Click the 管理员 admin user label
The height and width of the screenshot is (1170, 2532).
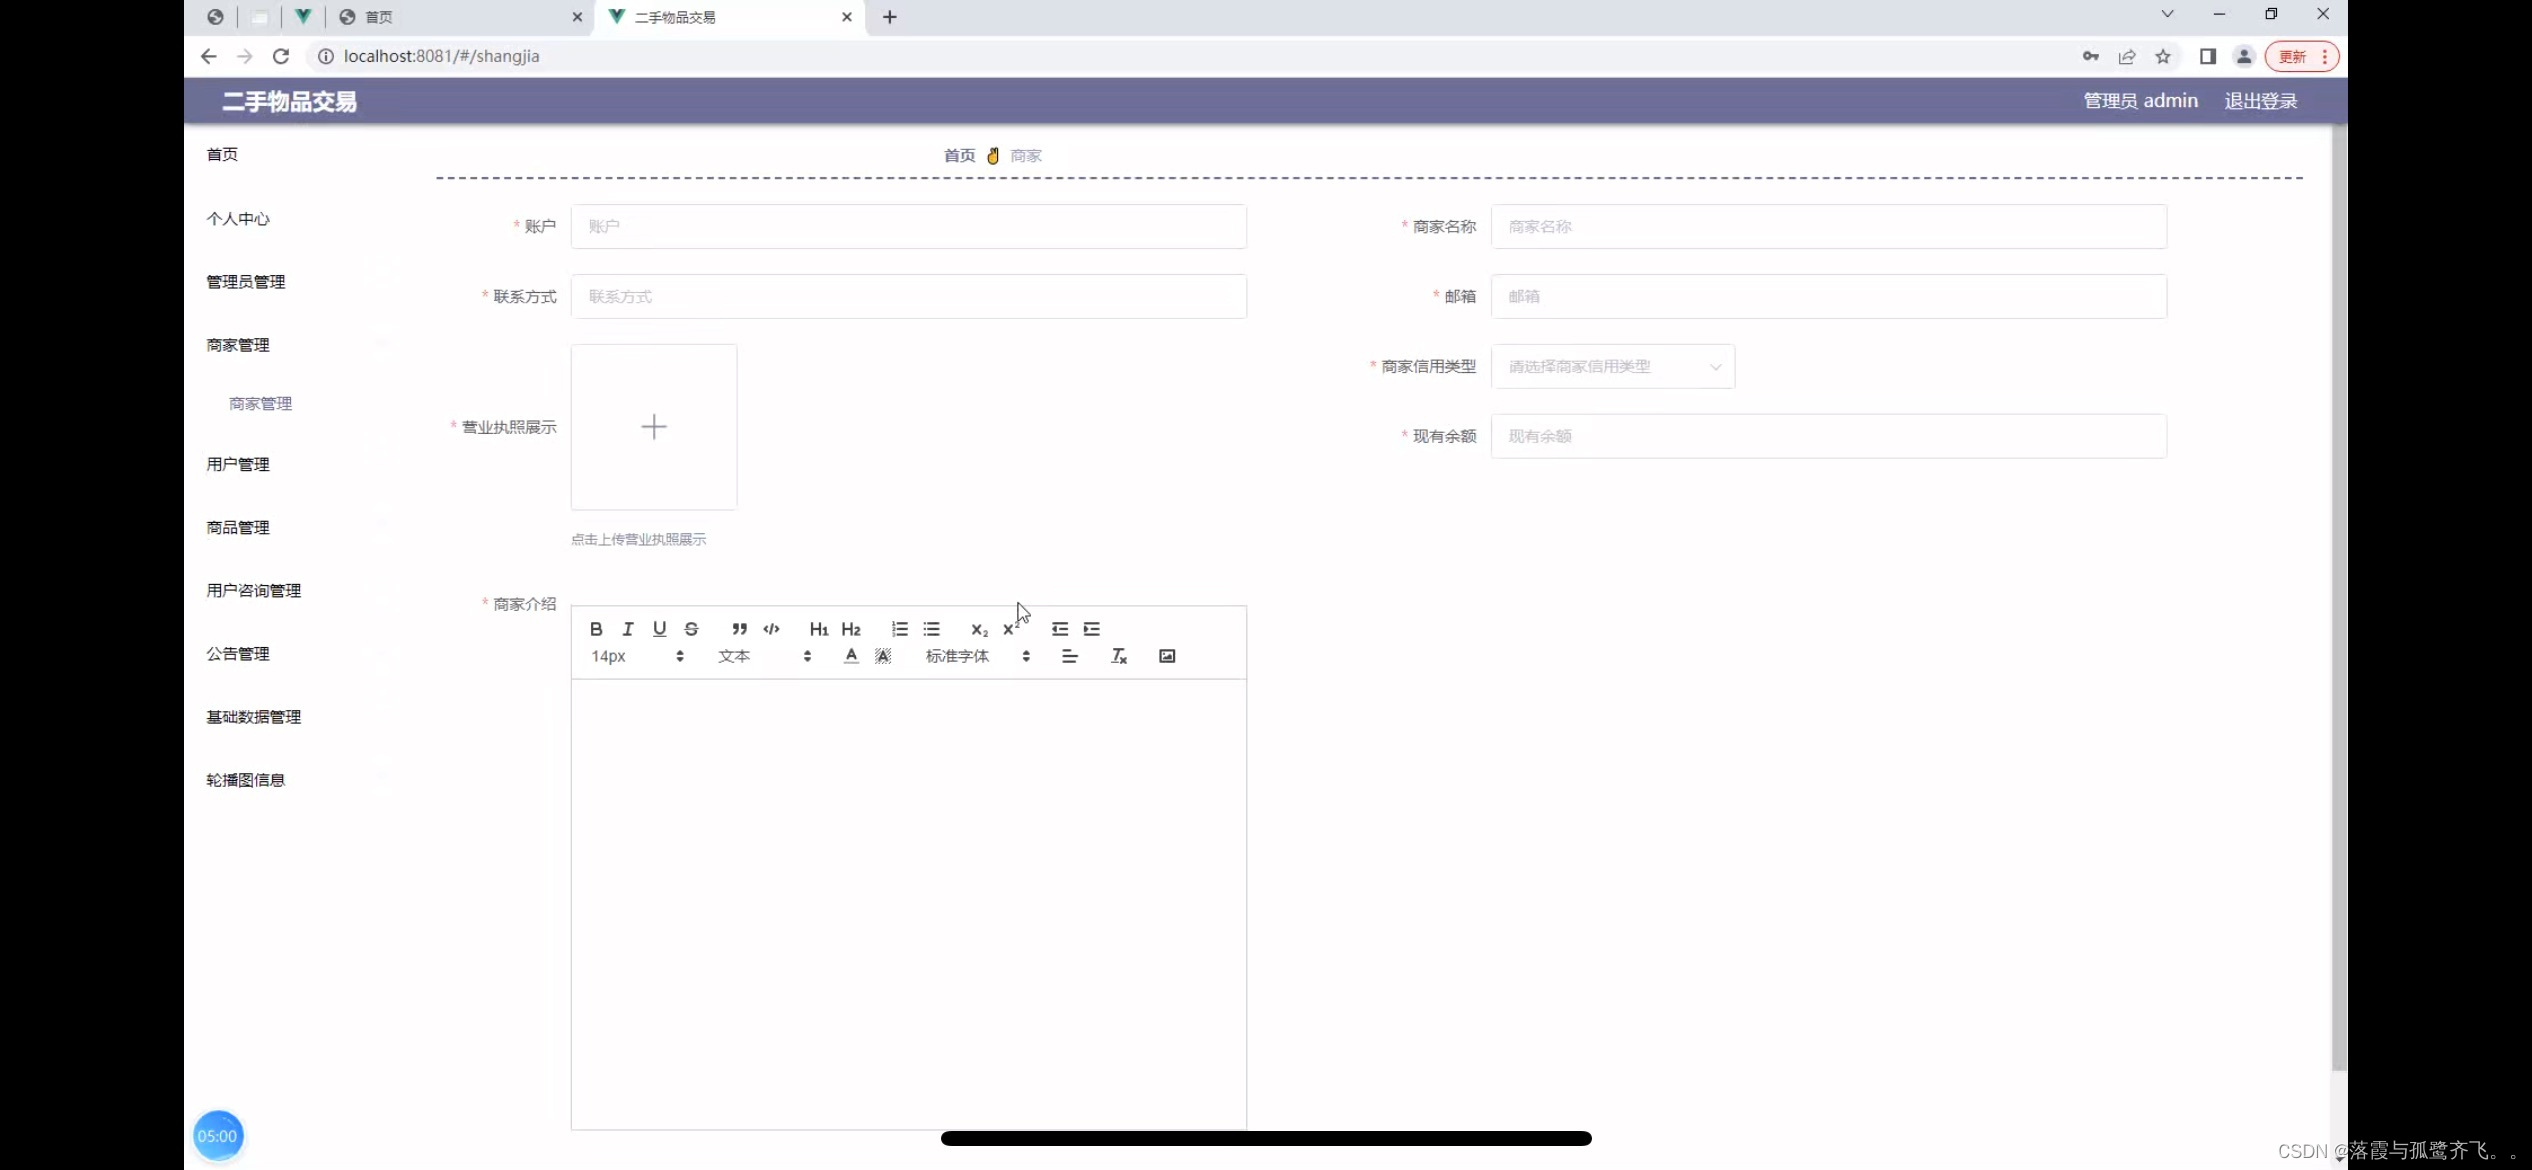[x=2141, y=101]
